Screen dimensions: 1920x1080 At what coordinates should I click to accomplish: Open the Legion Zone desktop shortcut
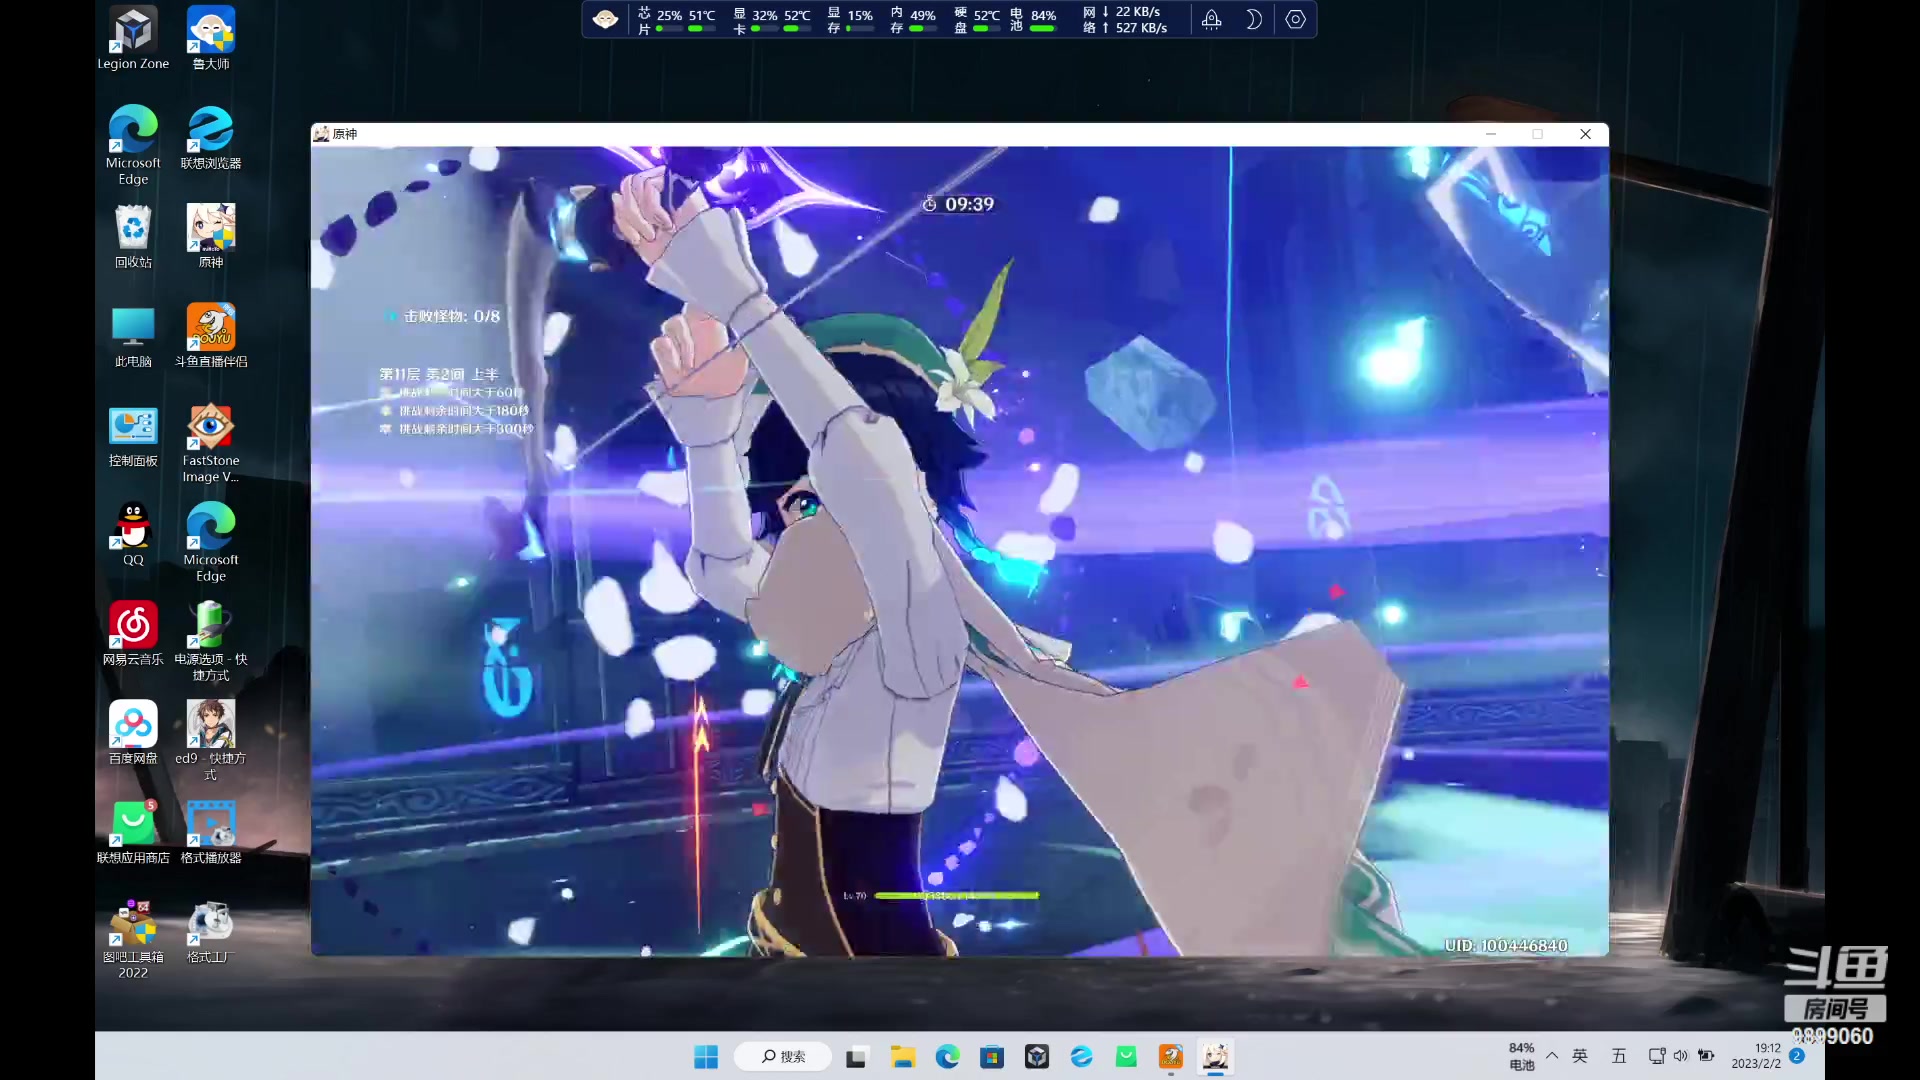133,38
